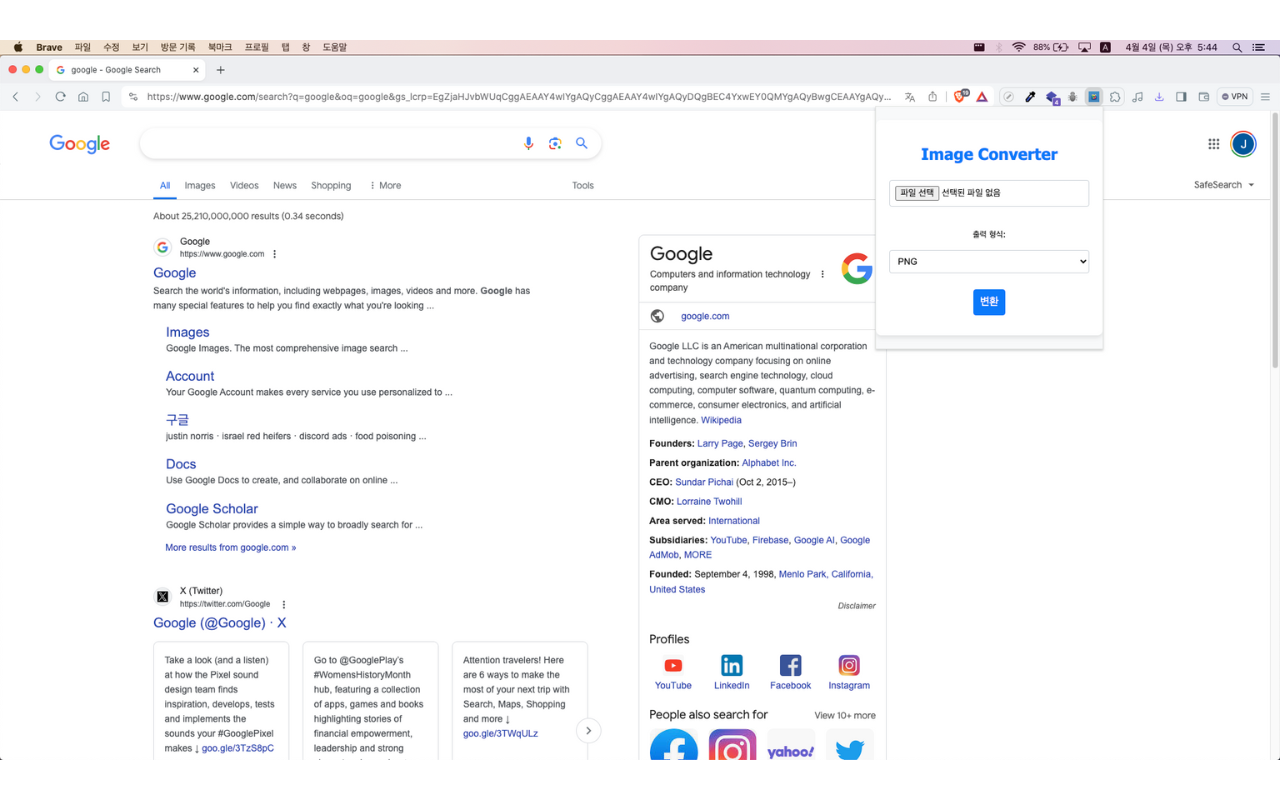The image size is (1280, 800).
Task: Open the Brave hamburger menu
Action: (1265, 97)
